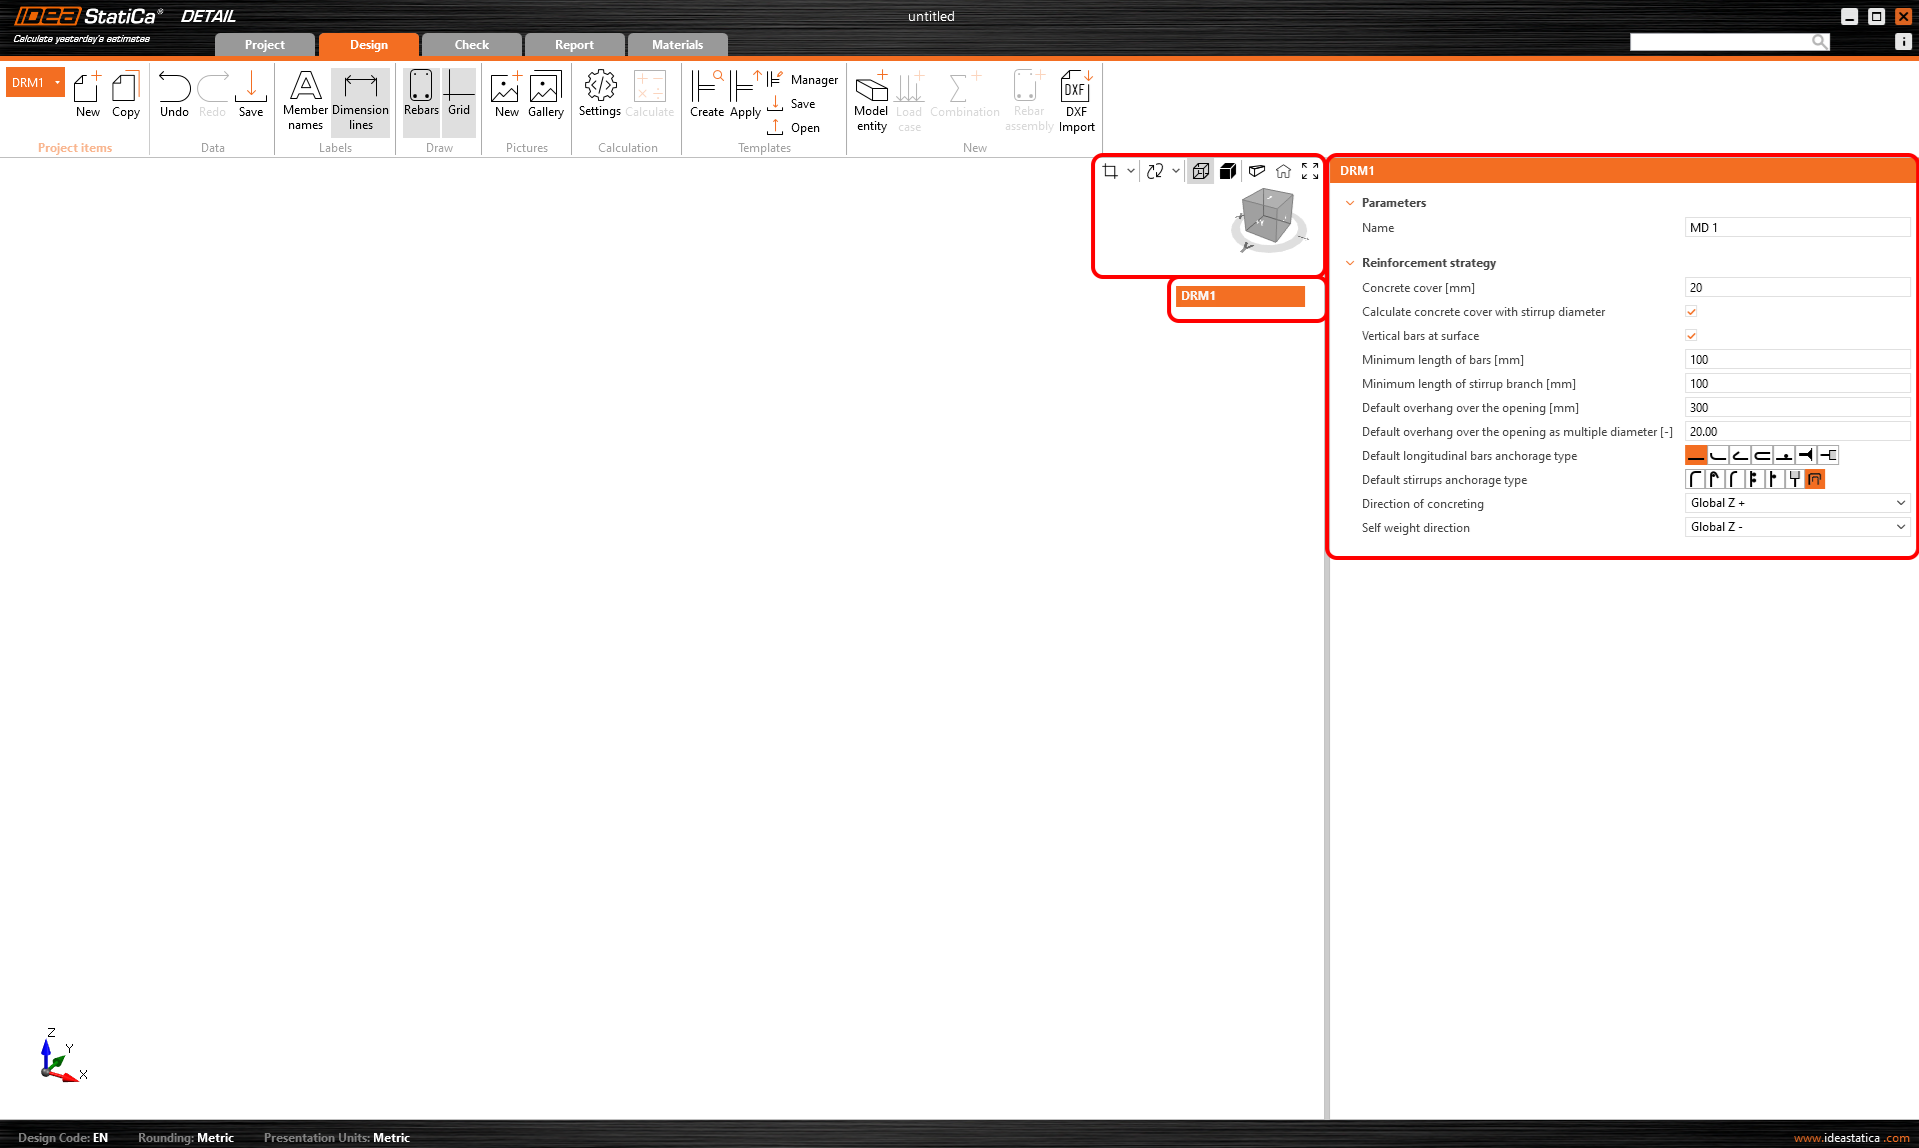Launch the DXF Import tool
Image resolution: width=1919 pixels, height=1148 pixels.
tap(1076, 100)
